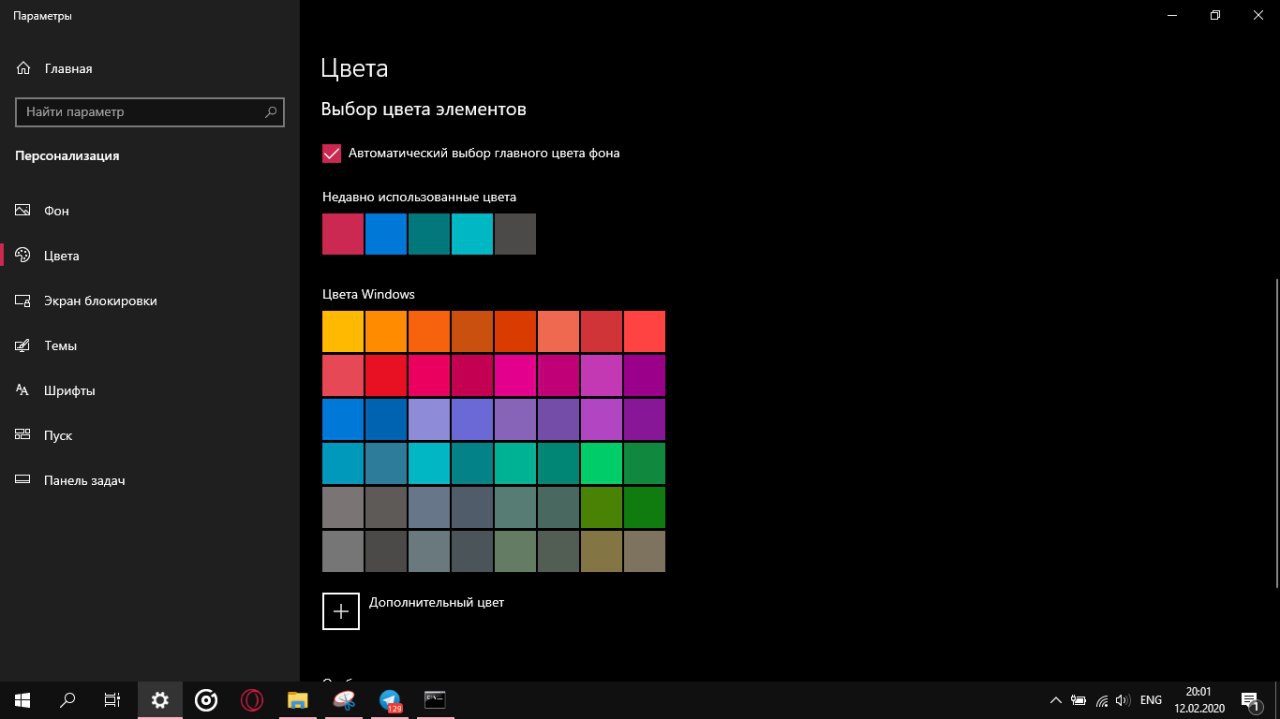
Task: Open File Explorer from the taskbar
Action: pyautogui.click(x=298, y=700)
